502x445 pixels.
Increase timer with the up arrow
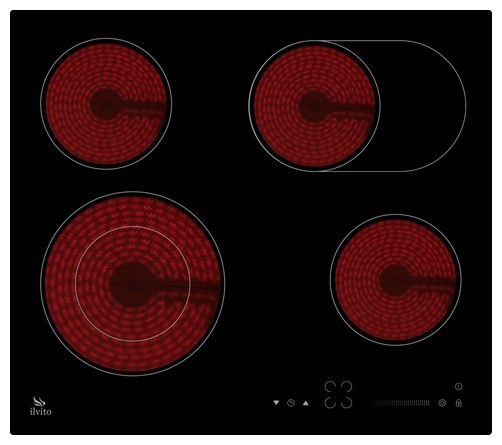[305, 403]
